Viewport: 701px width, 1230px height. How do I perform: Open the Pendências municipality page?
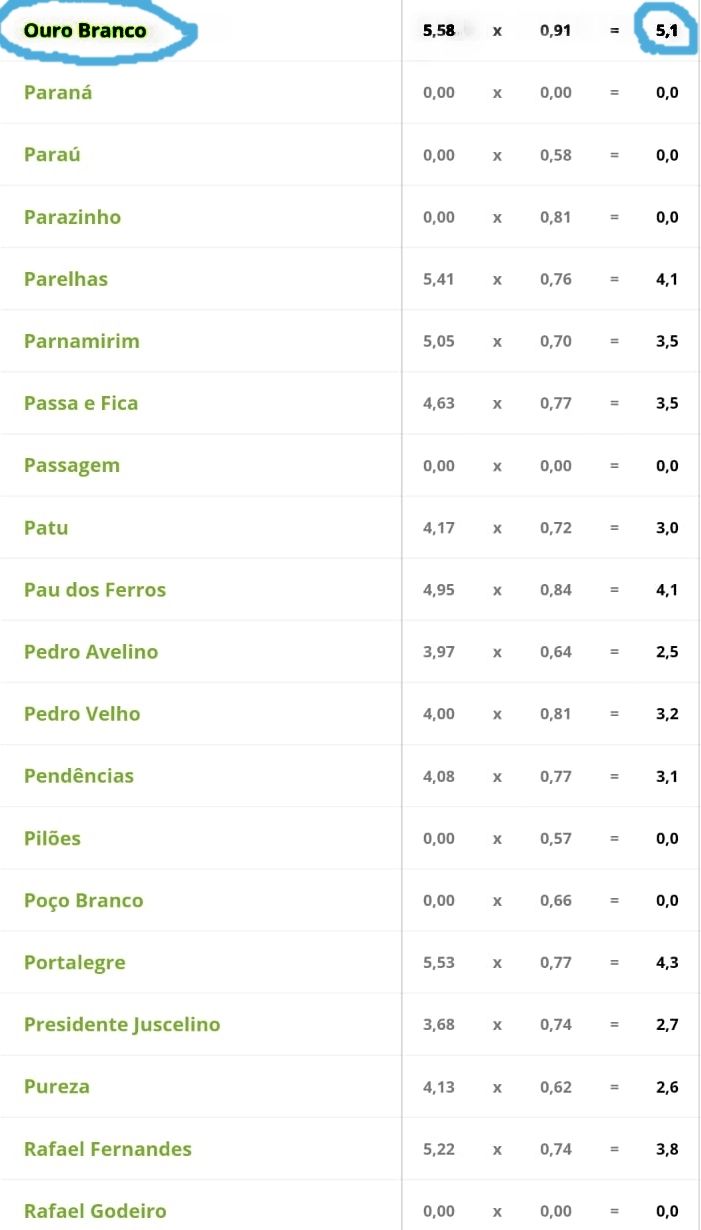click(79, 775)
